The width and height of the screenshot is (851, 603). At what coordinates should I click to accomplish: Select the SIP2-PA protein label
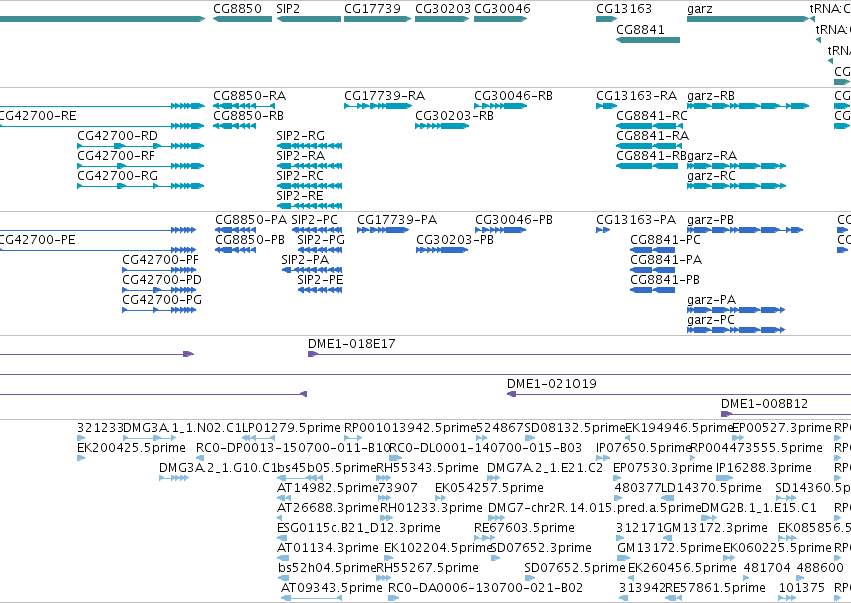click(305, 260)
